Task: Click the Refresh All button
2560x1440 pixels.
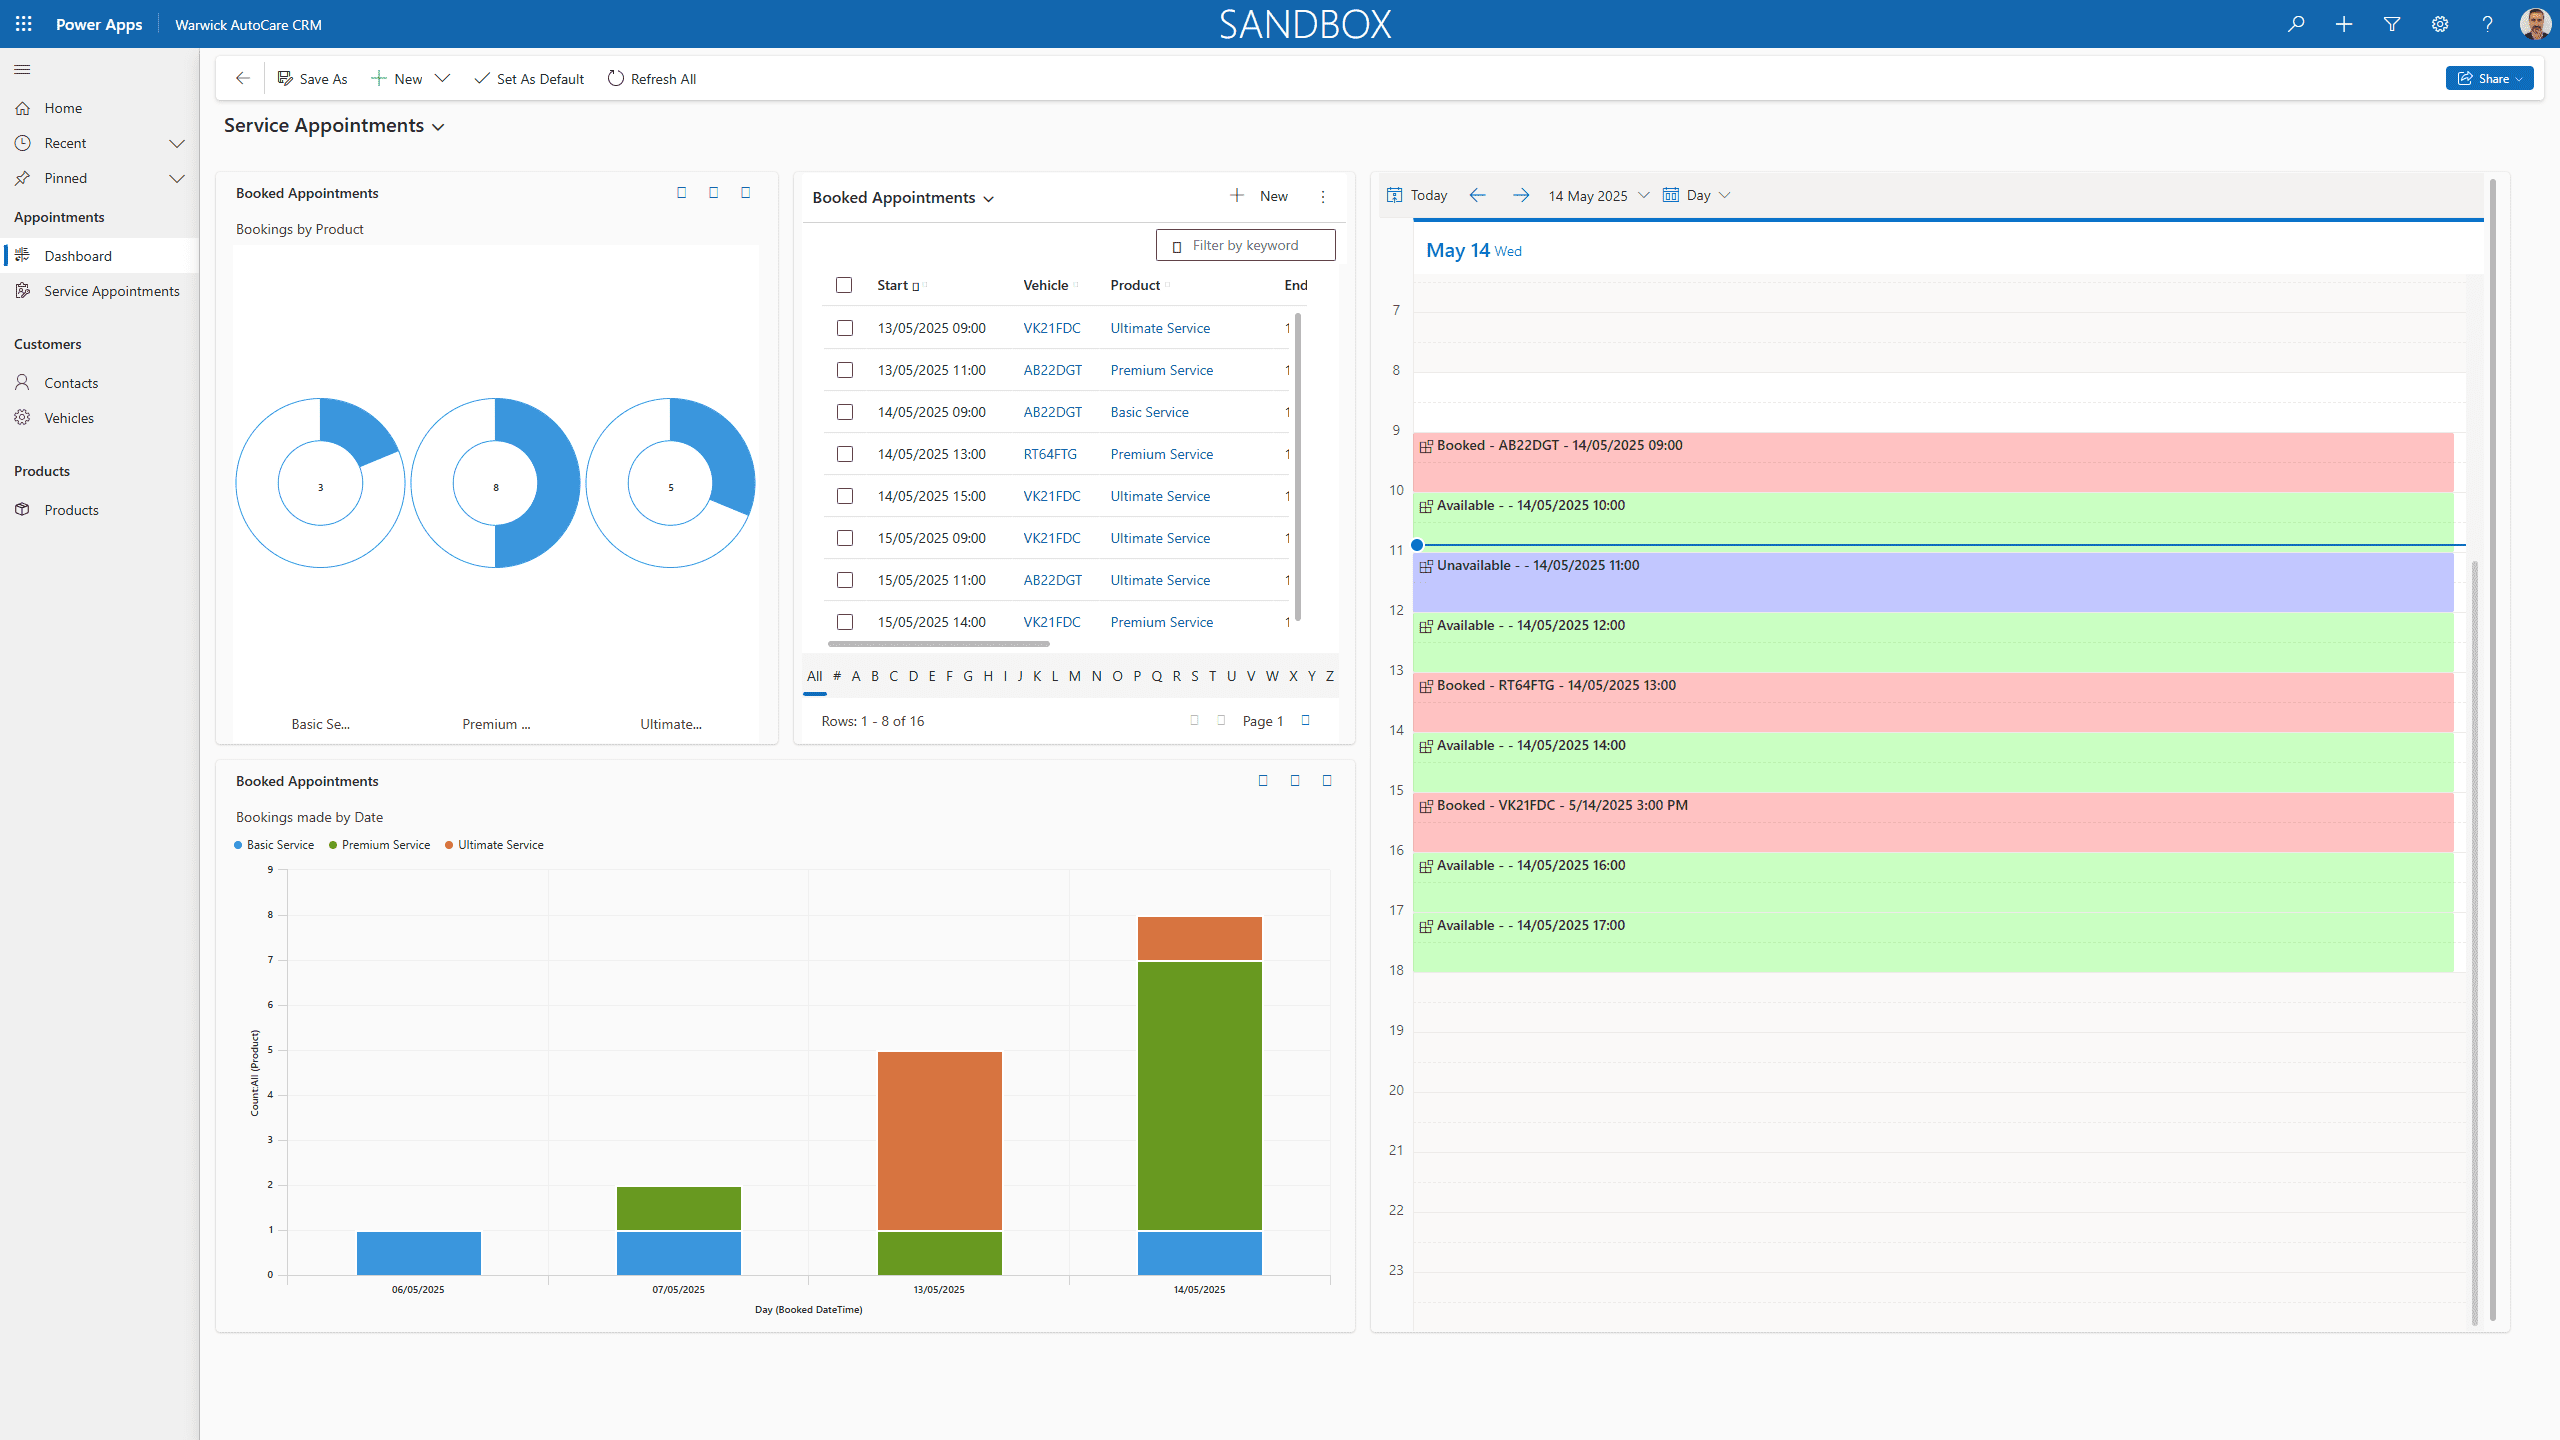Action: point(652,79)
